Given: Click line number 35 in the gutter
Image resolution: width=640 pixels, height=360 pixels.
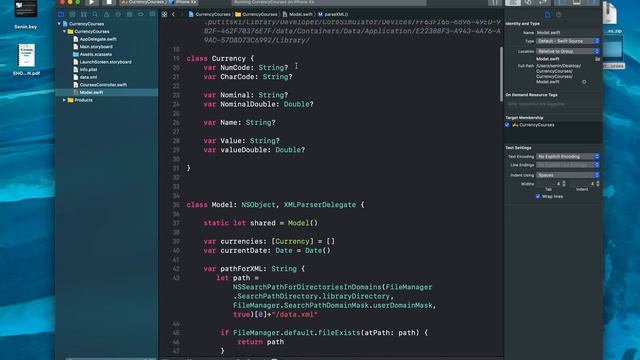Looking at the screenshot, I should coord(176,205).
